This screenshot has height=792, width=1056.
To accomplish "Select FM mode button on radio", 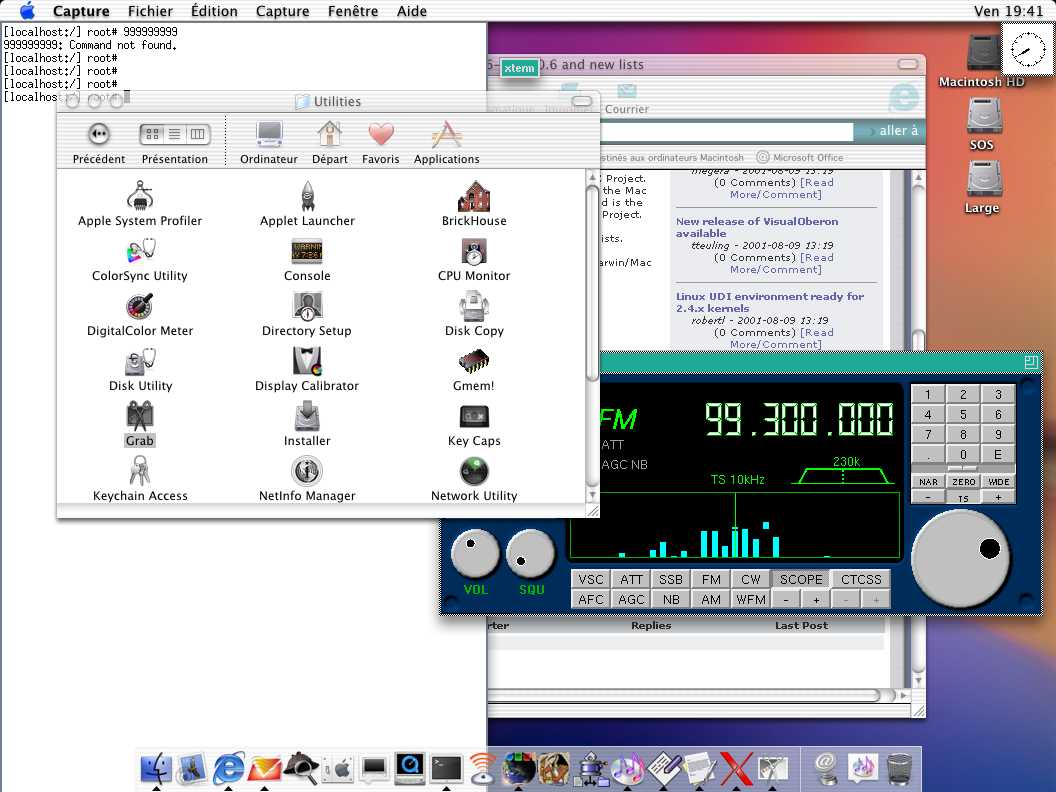I will coord(711,579).
